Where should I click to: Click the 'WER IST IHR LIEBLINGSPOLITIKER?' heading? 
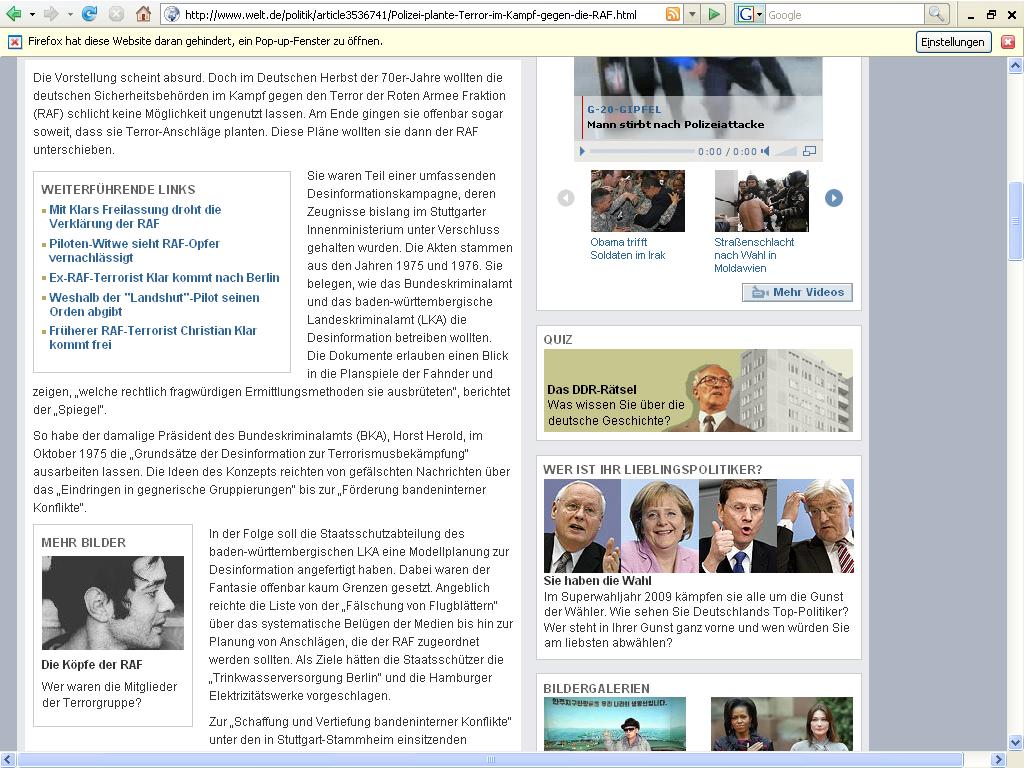point(652,470)
